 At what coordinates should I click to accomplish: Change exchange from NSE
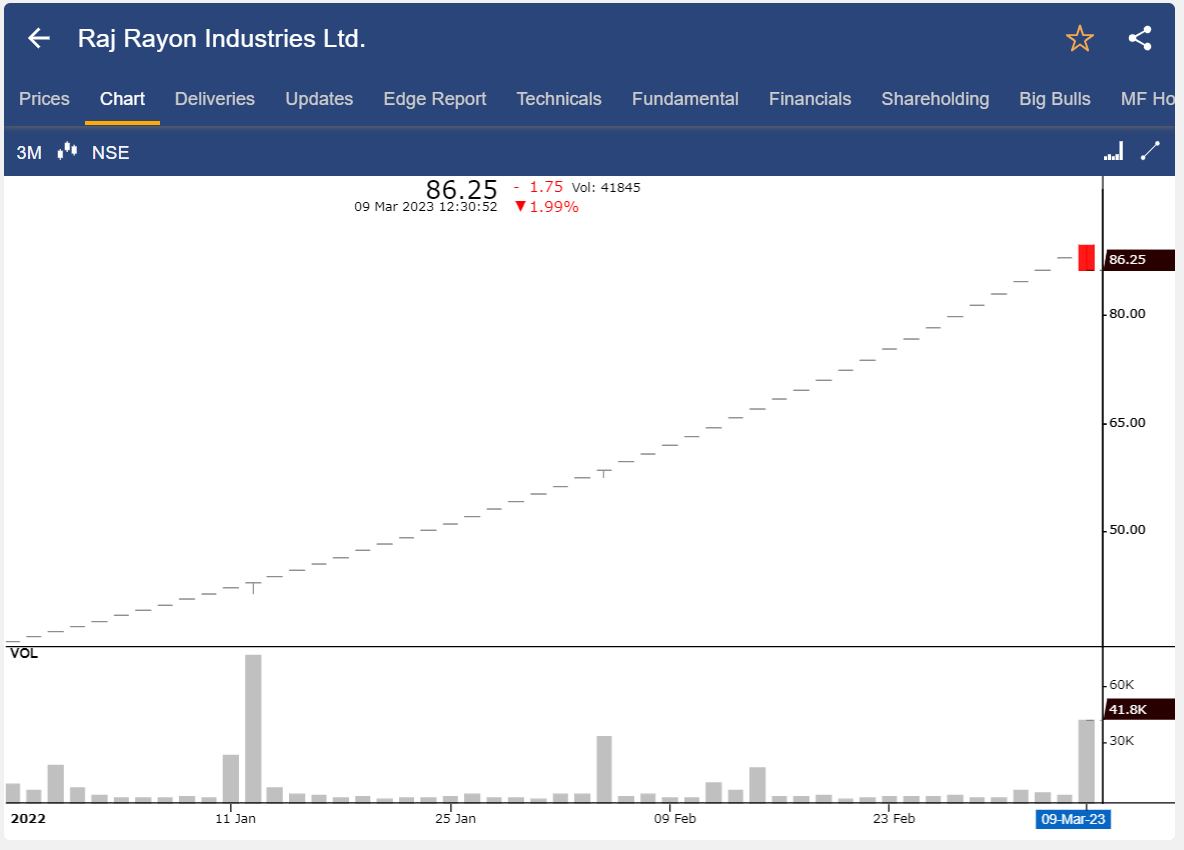click(110, 152)
